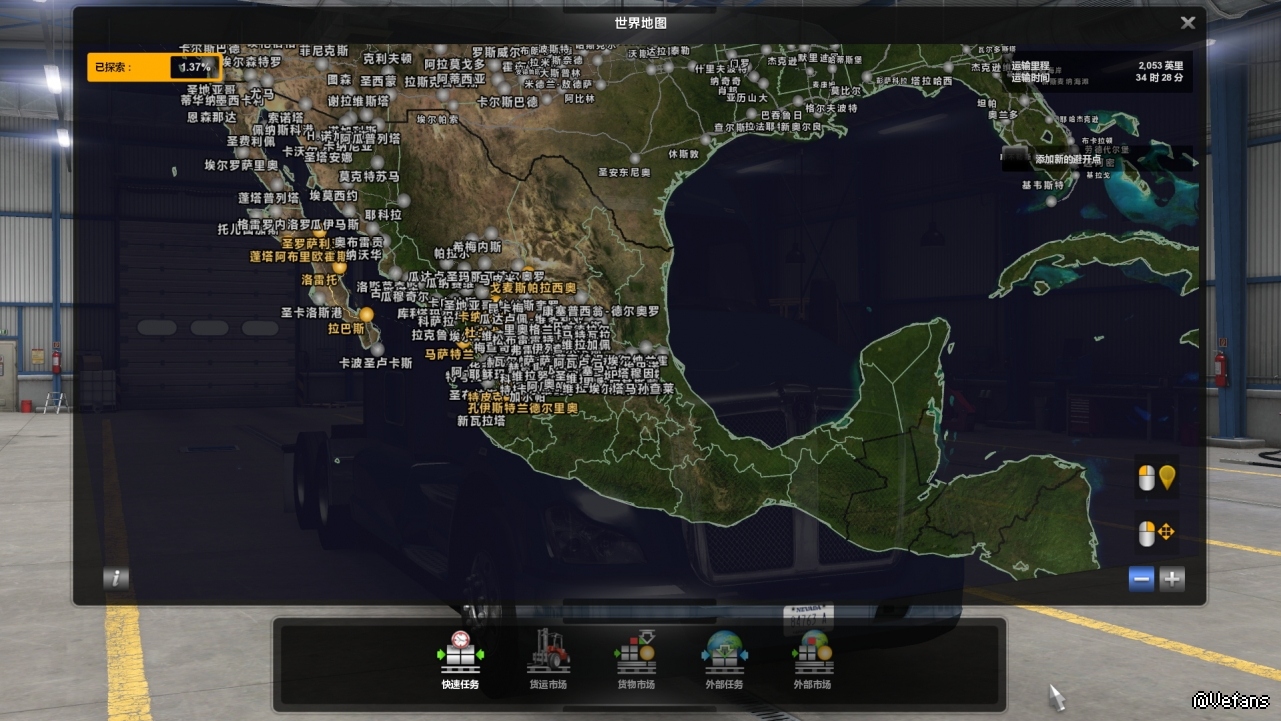This screenshot has height=721, width=1281.
Task: Select the 新瓦拉塔 city label
Action: coord(482,421)
